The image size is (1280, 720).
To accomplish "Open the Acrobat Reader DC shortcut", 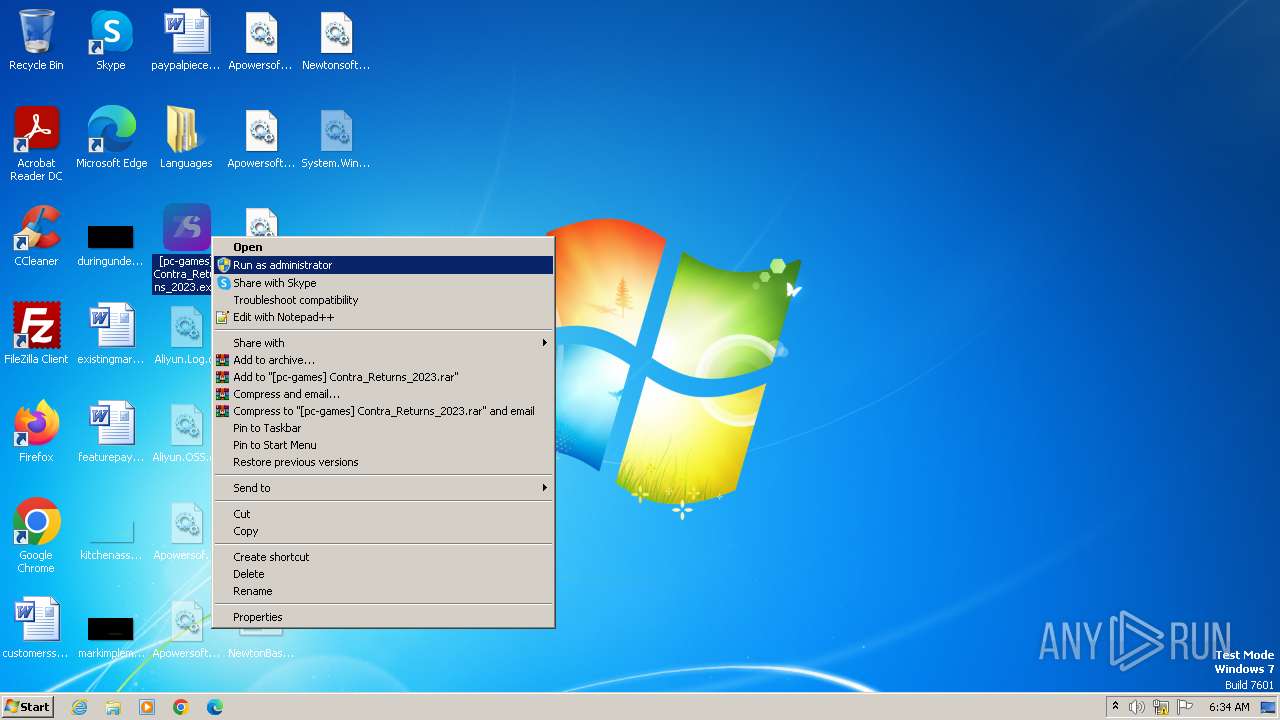I will click(x=36, y=144).
